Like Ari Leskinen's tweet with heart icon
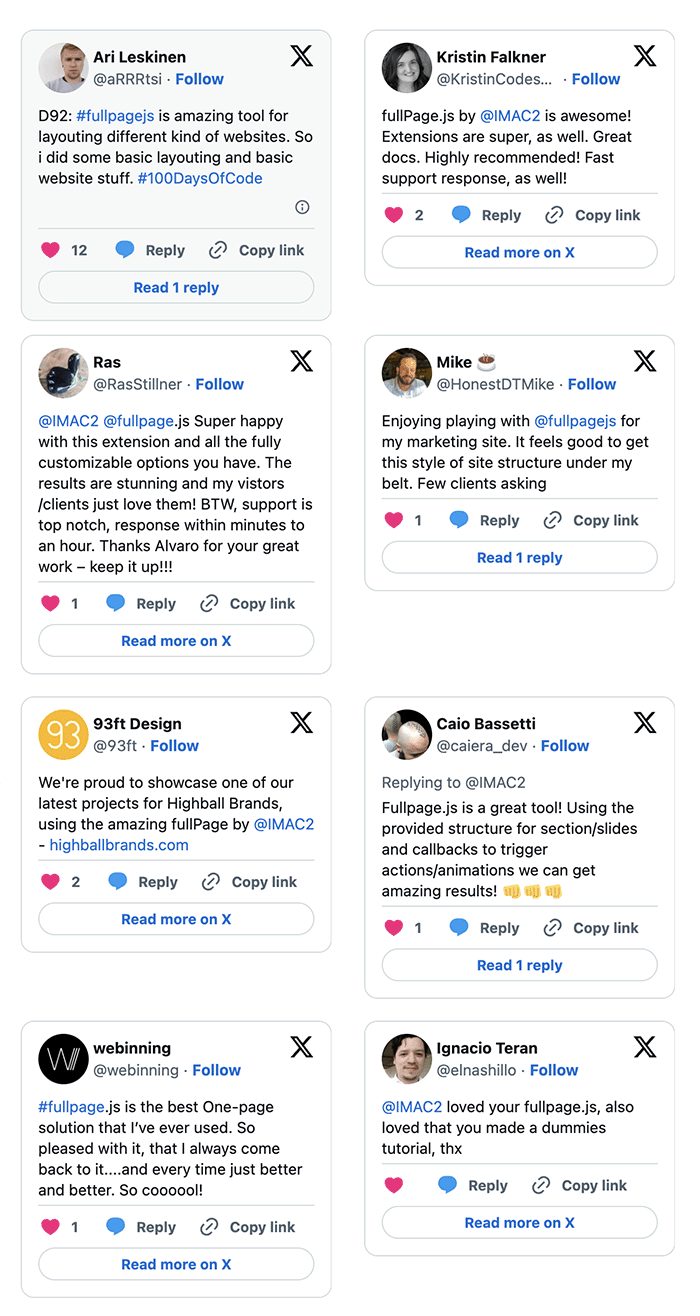Viewport: 700px width, 1316px height. 50,250
